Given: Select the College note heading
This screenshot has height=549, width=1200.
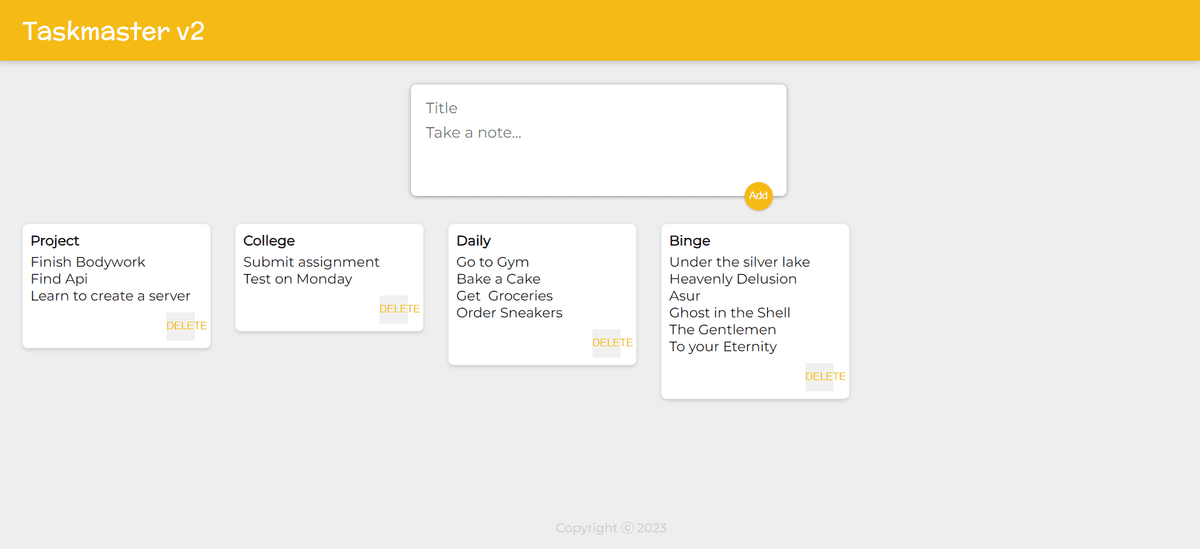Looking at the screenshot, I should tap(269, 241).
